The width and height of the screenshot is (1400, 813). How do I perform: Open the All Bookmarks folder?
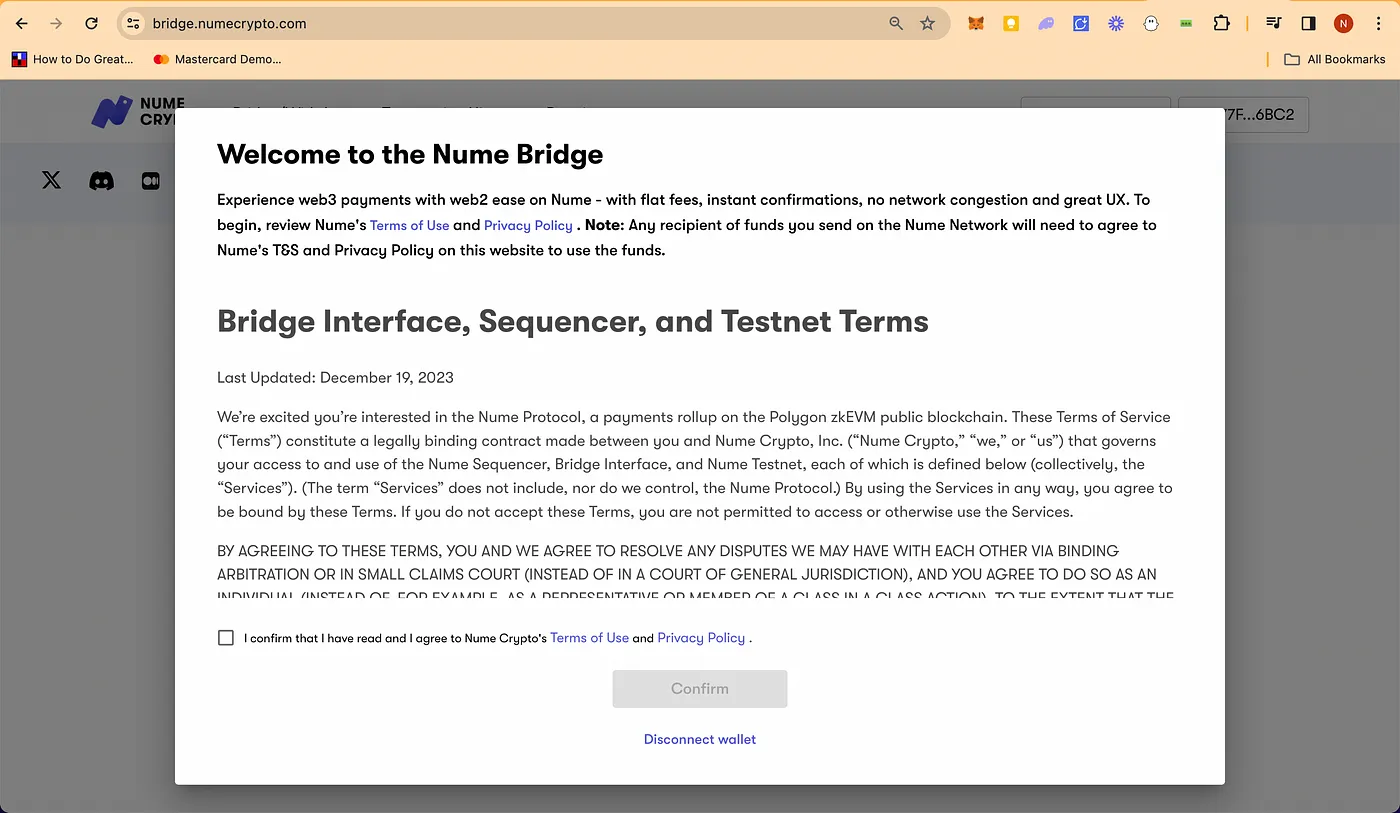point(1334,59)
